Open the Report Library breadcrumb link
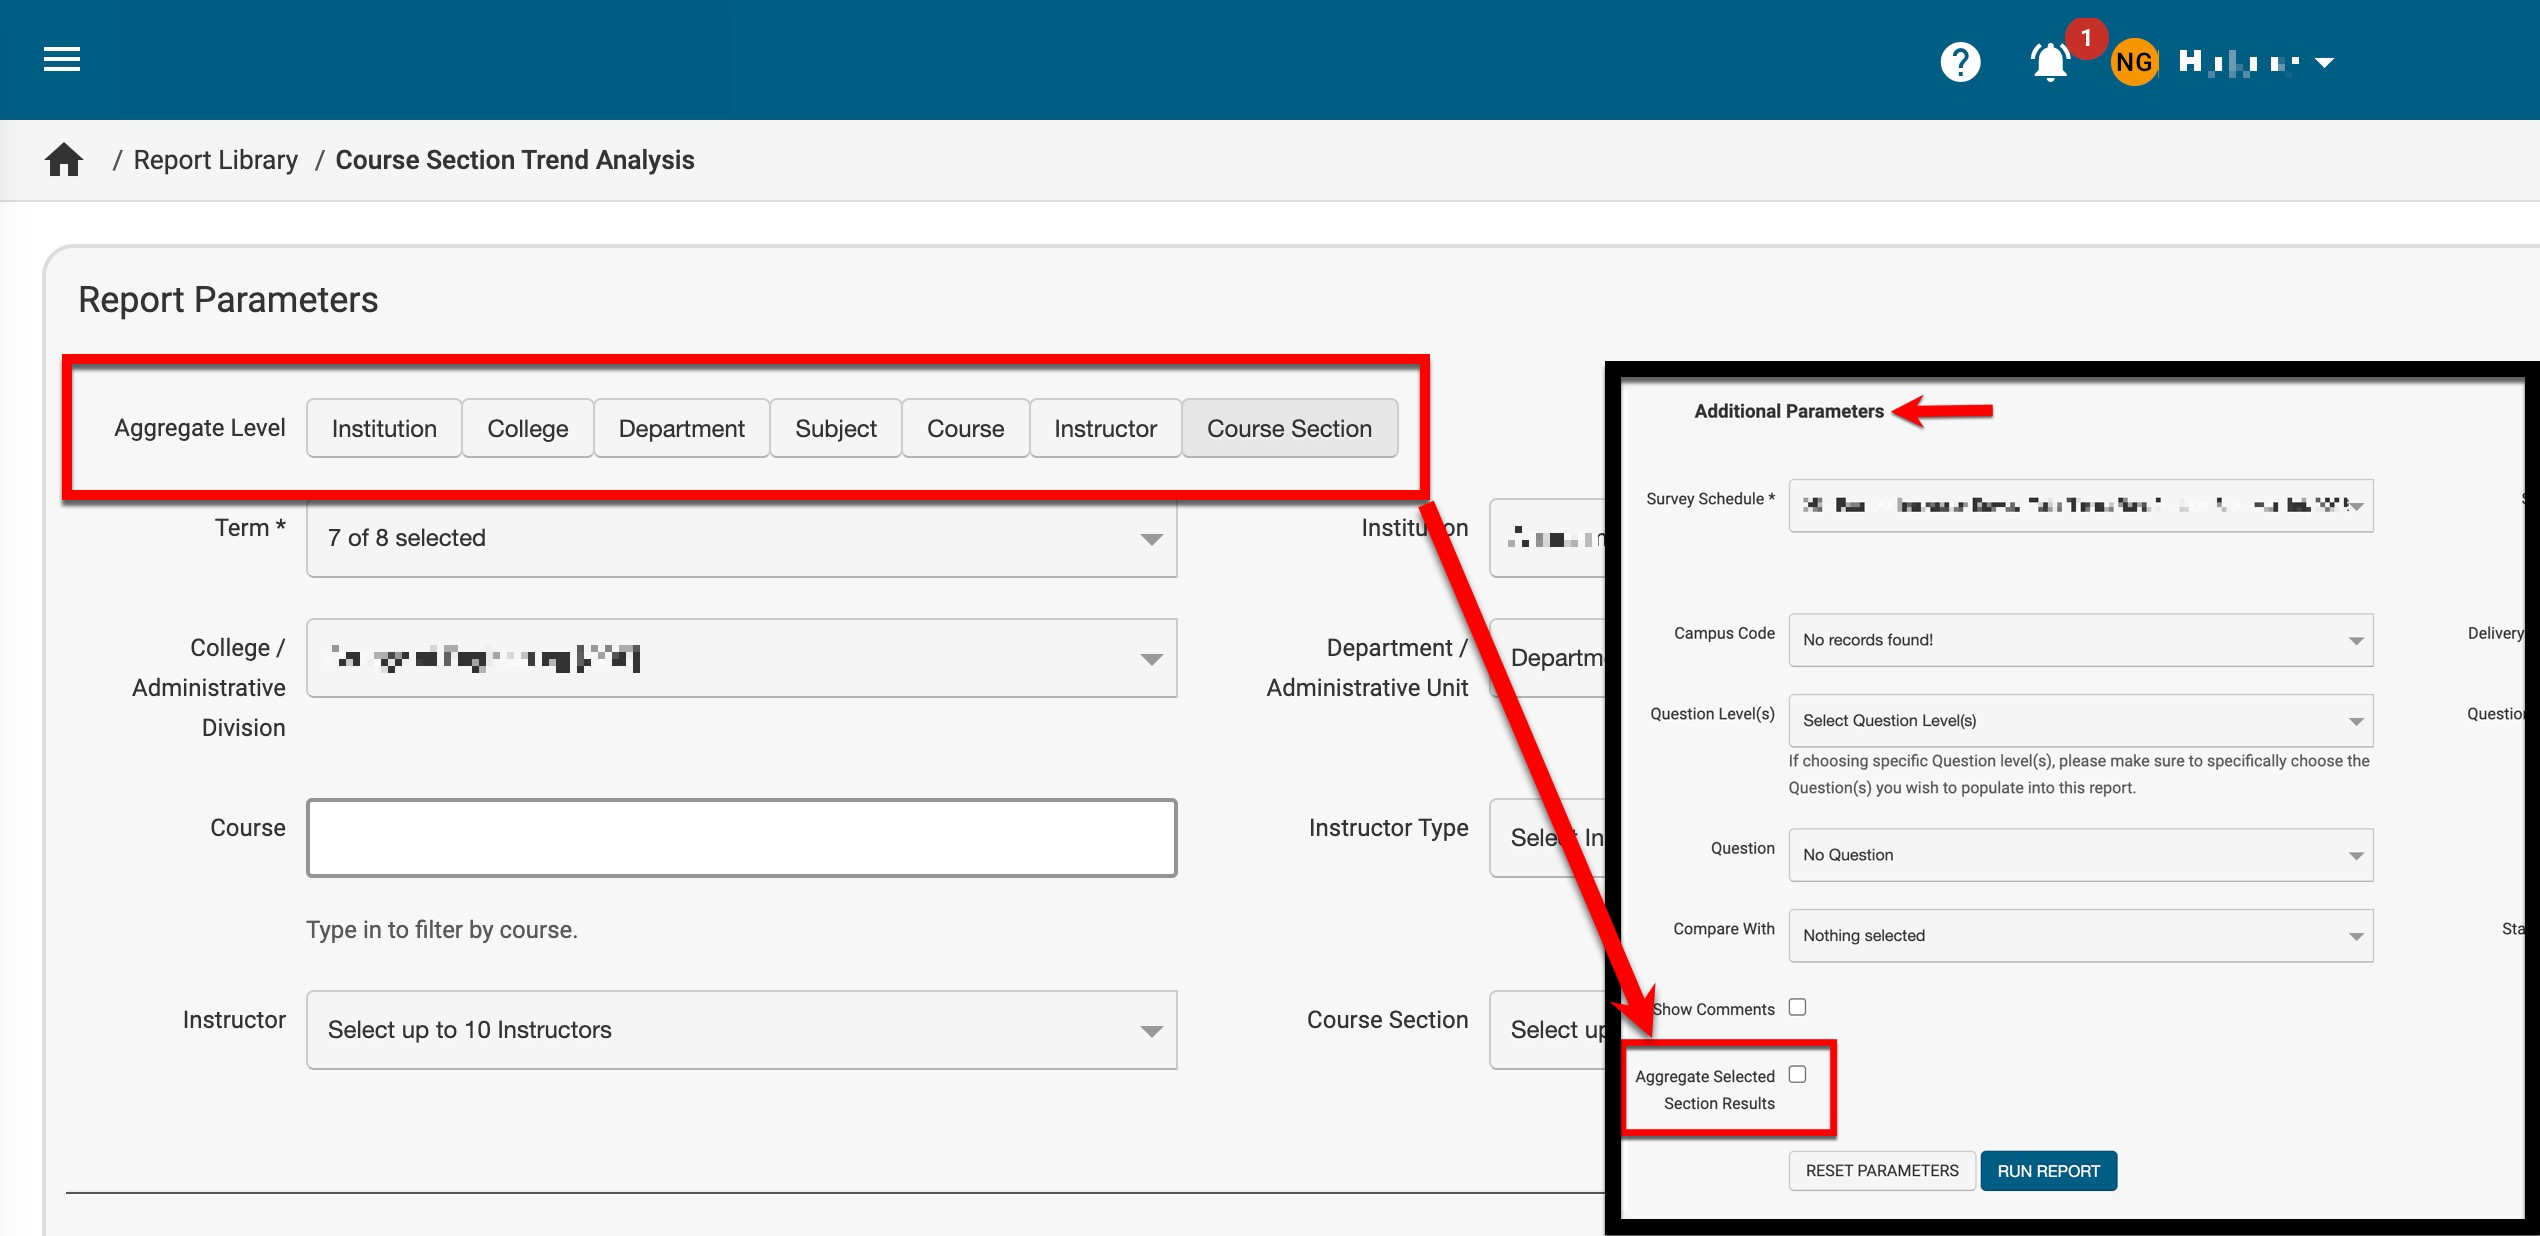2540x1236 pixels. (x=216, y=160)
